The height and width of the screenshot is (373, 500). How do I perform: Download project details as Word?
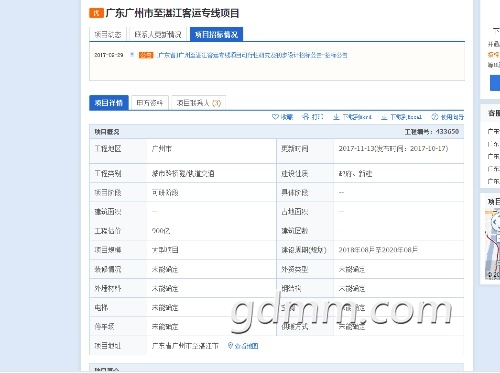pyautogui.click(x=352, y=117)
